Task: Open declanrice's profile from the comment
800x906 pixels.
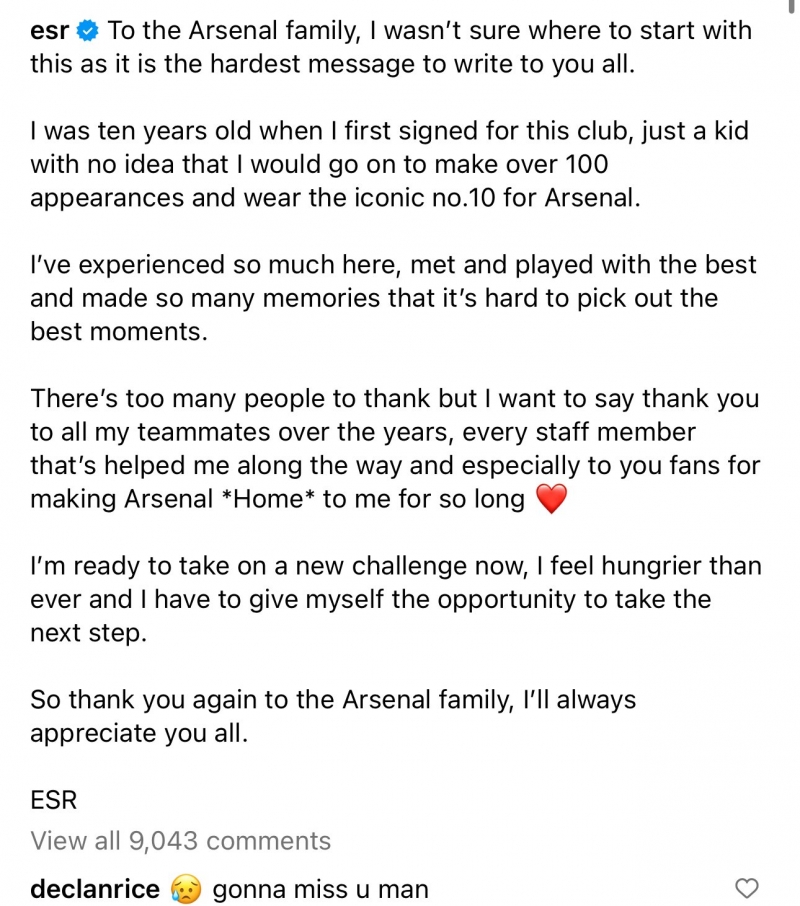Action: [x=95, y=888]
